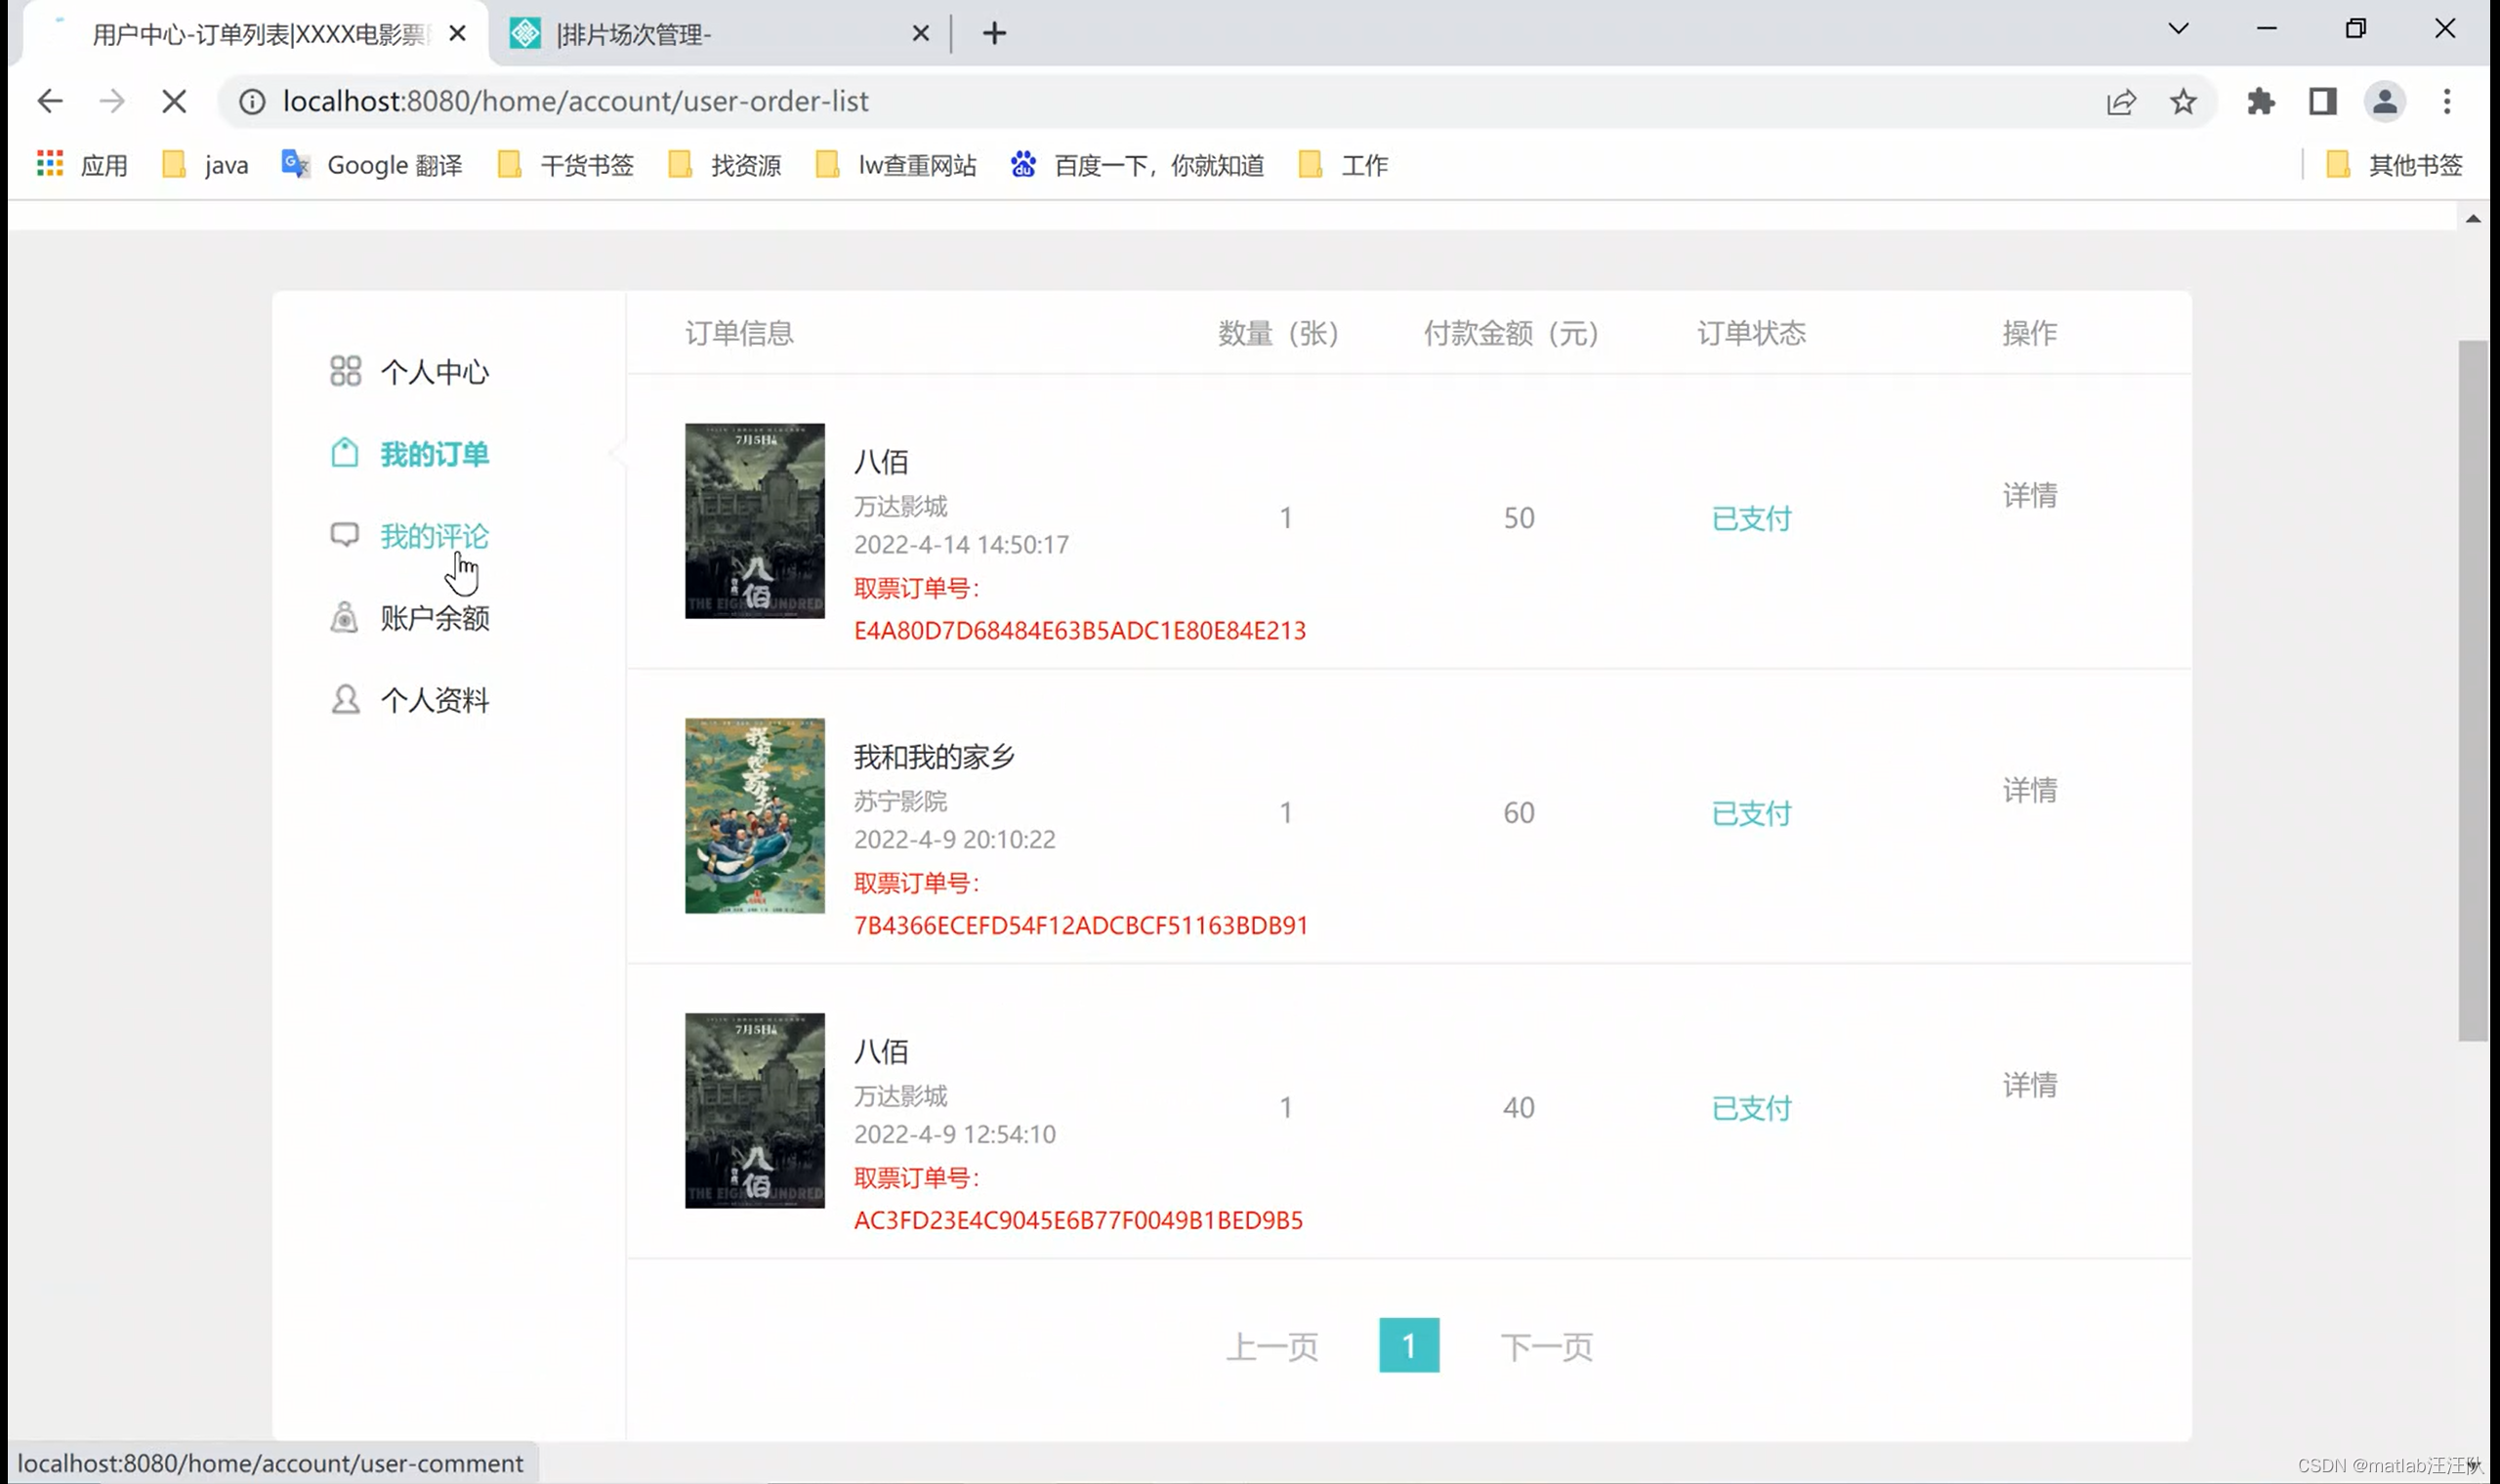Click the personal center grid icon
The height and width of the screenshot is (1484, 2500).
click(x=345, y=371)
